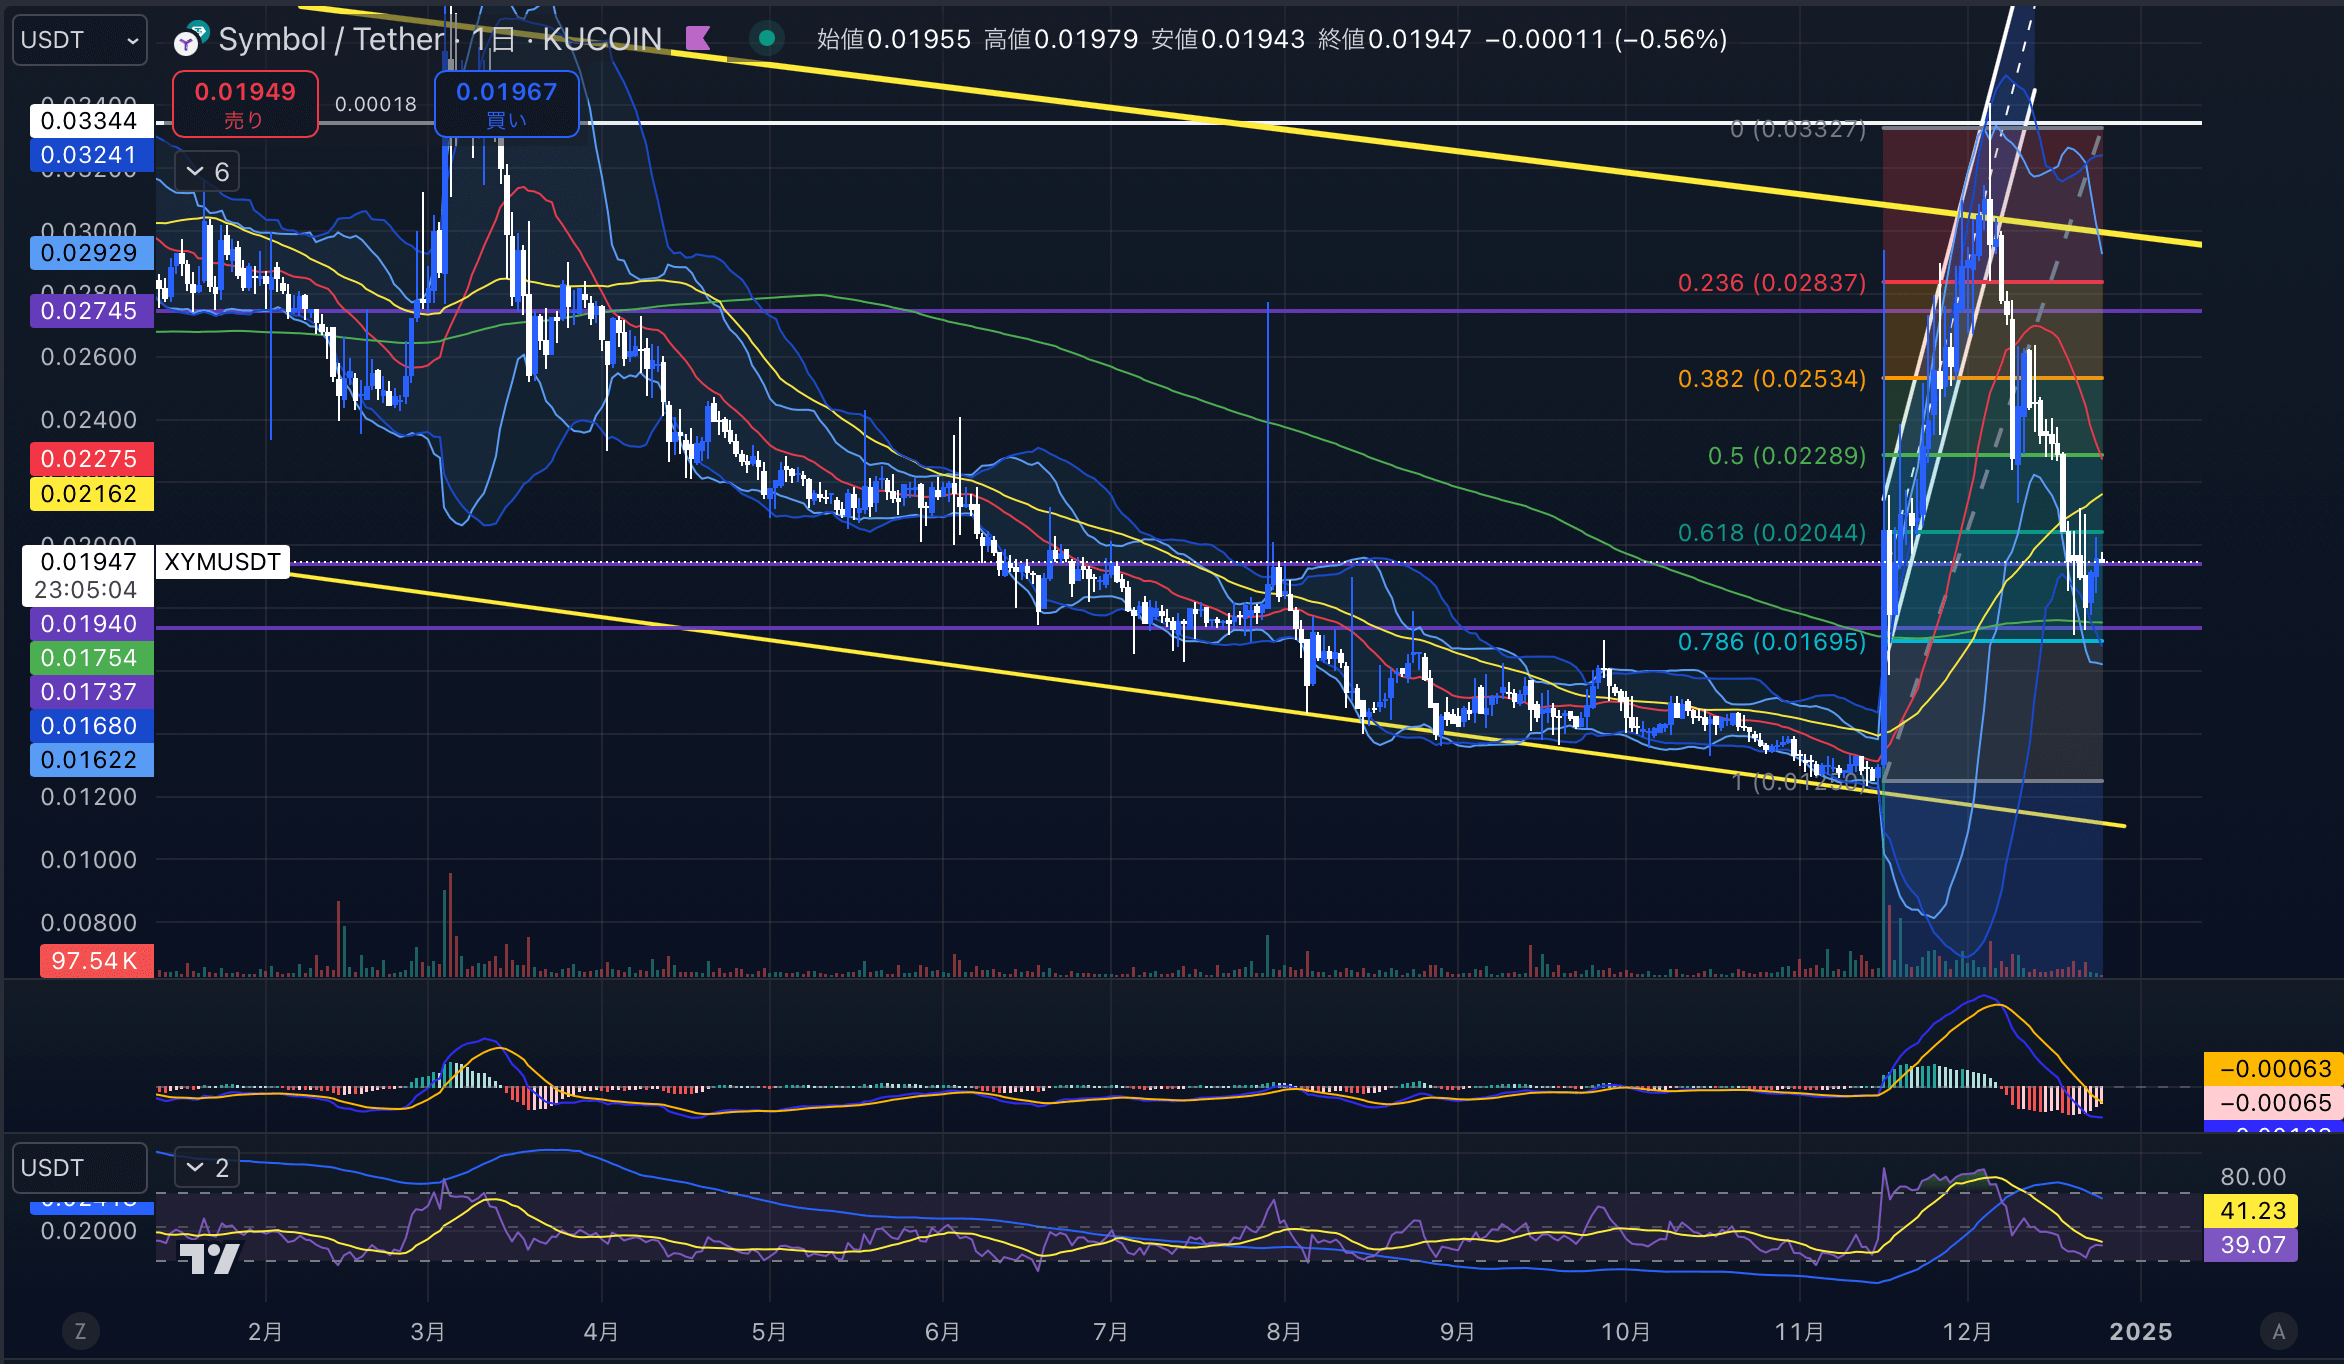Click the 12月 label on time axis

click(1967, 1332)
